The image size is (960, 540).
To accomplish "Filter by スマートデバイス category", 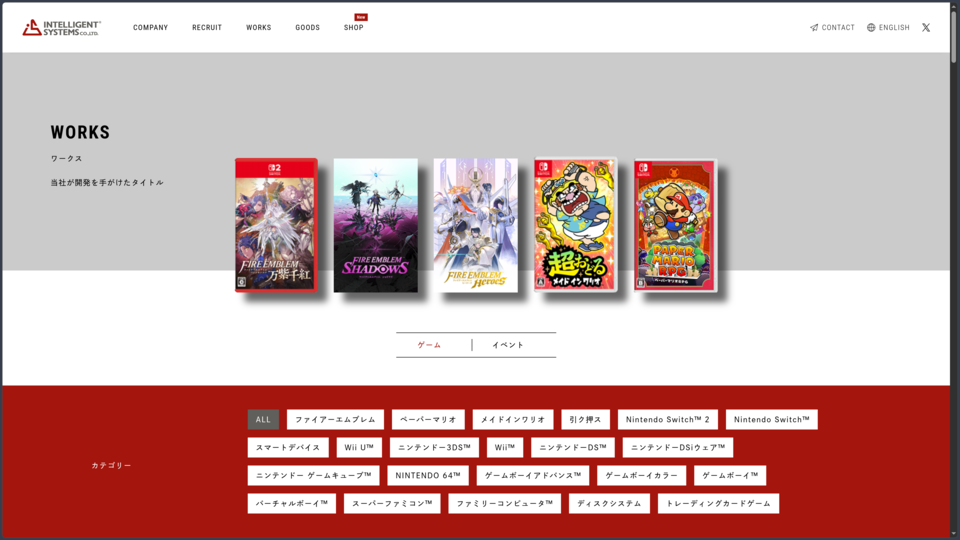I will [288, 448].
